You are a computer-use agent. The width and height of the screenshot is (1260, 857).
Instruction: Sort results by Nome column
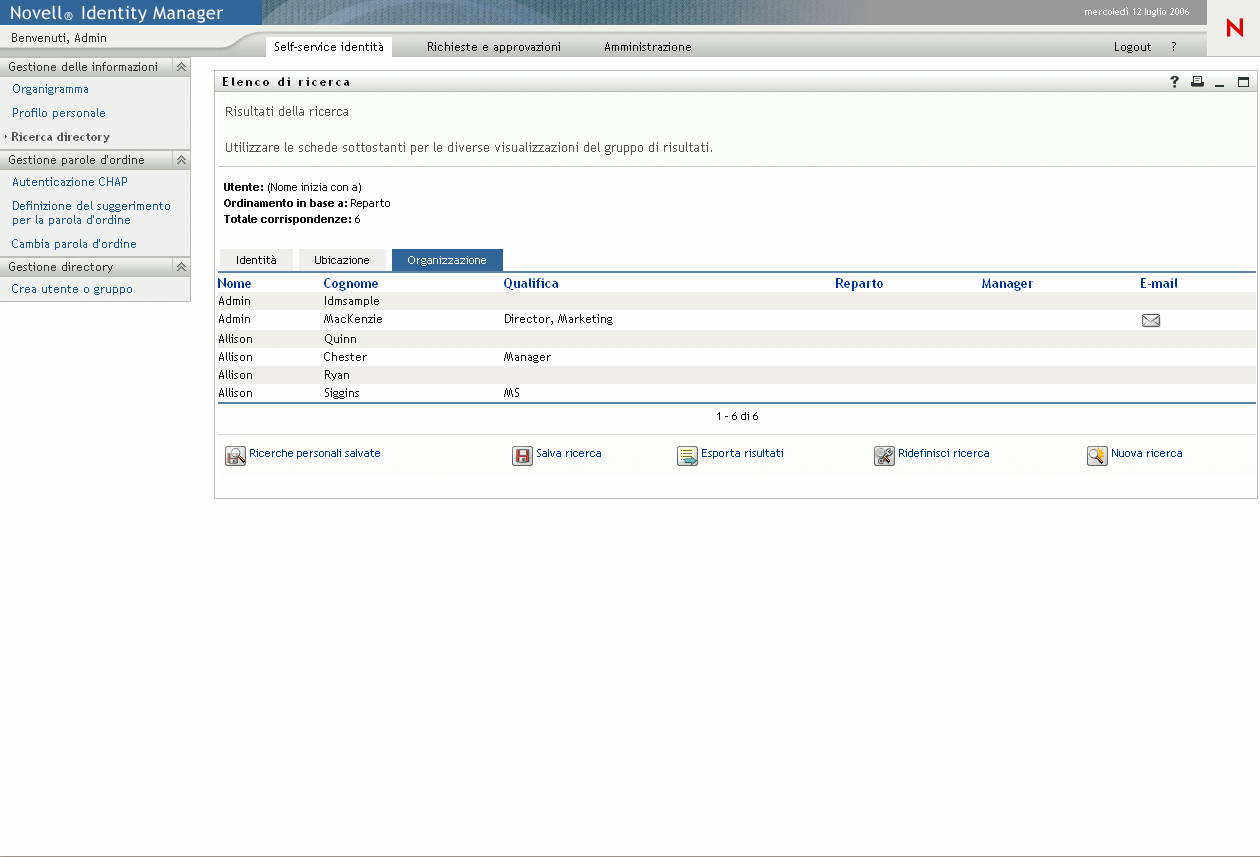(234, 284)
